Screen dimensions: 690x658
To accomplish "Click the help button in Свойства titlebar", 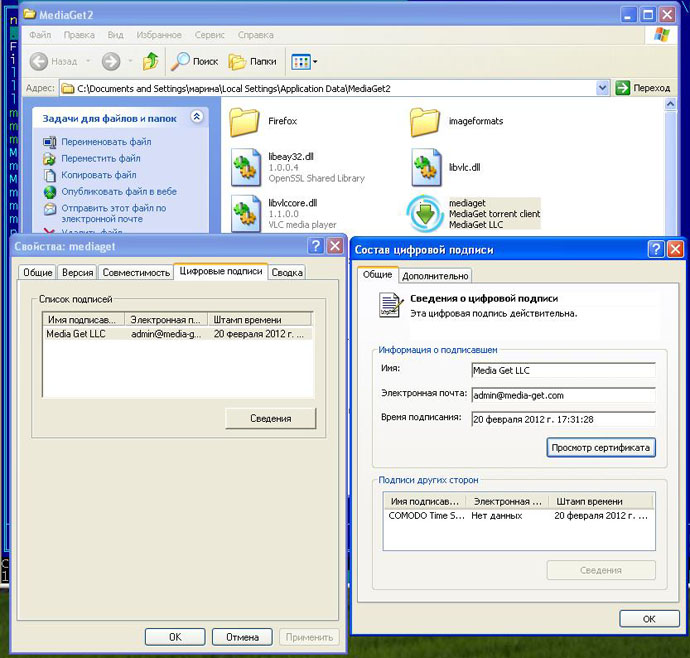I will 316,246.
